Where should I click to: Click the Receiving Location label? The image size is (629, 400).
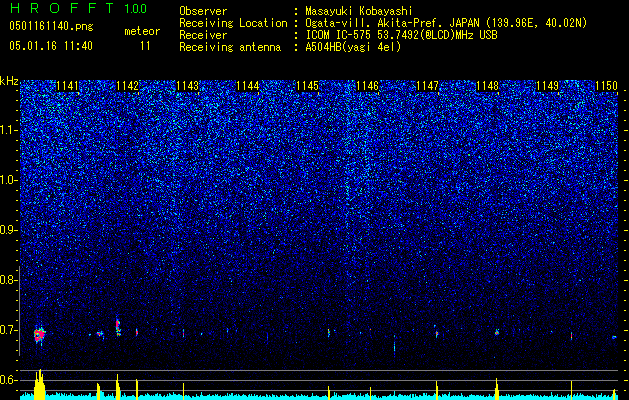pyautogui.click(x=233, y=23)
